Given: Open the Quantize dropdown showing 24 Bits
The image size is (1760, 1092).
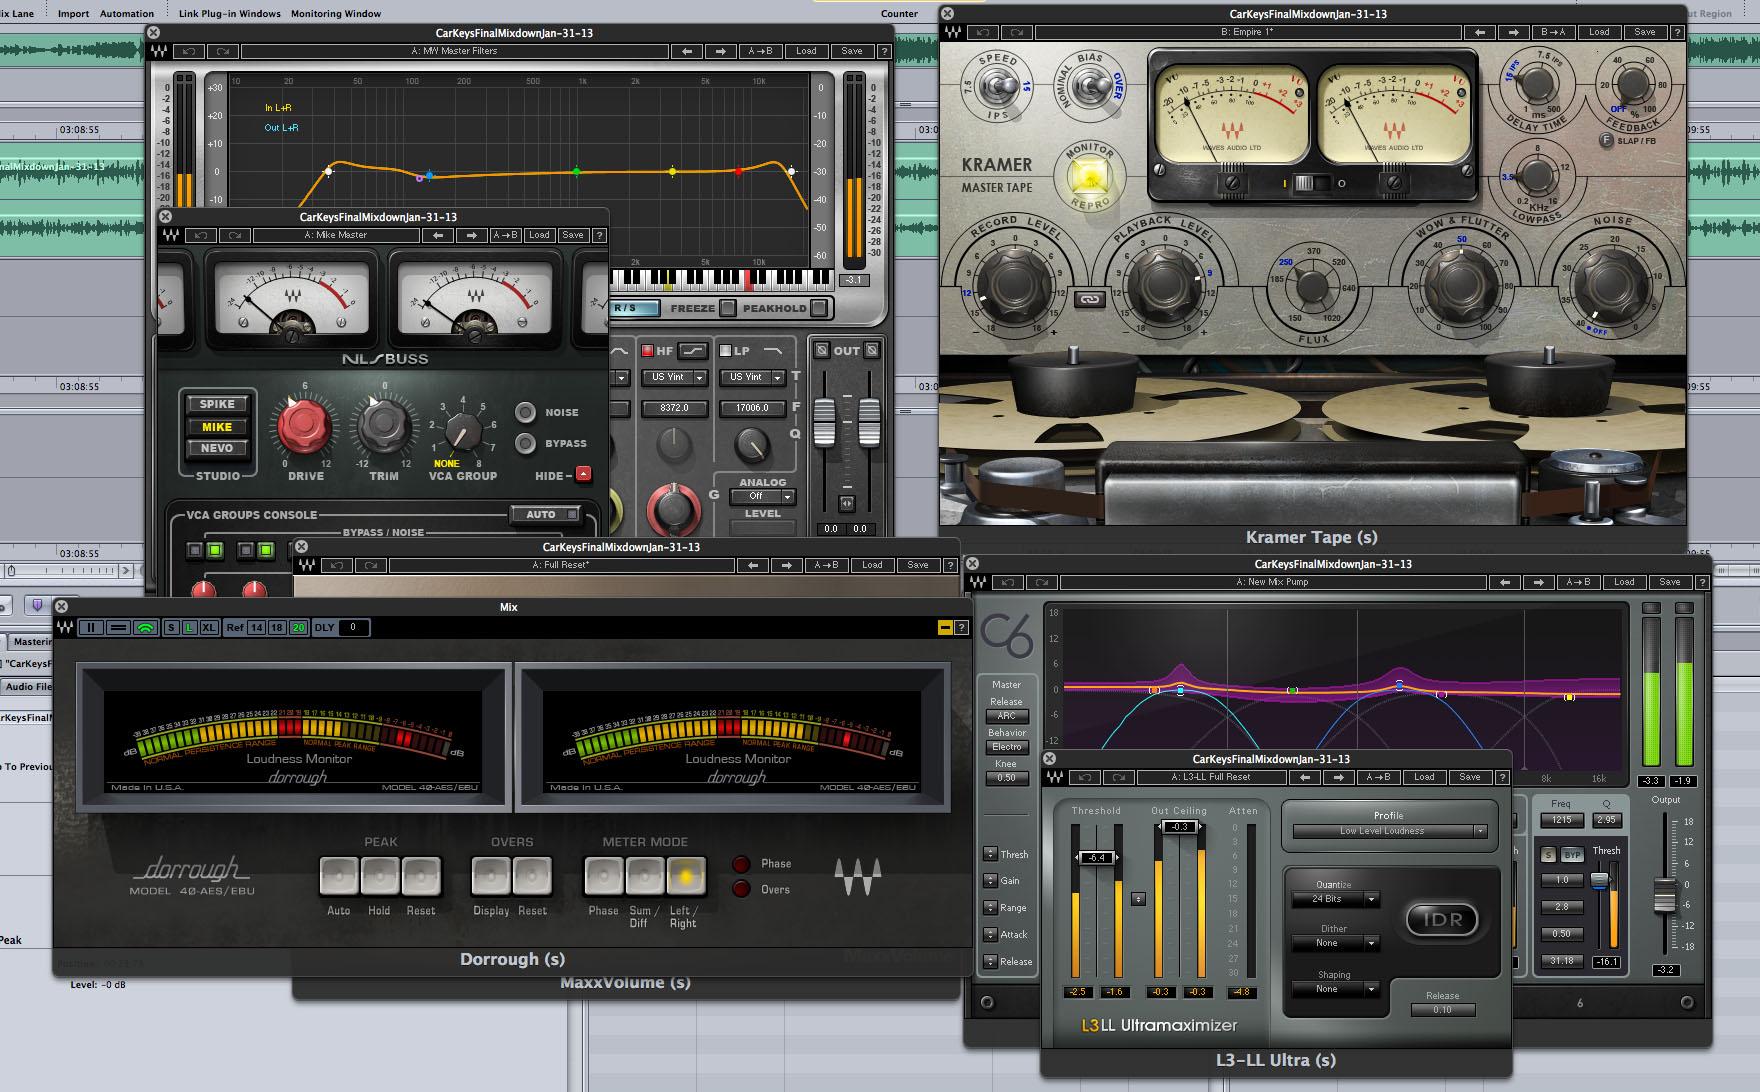Looking at the screenshot, I should coord(1335,899).
